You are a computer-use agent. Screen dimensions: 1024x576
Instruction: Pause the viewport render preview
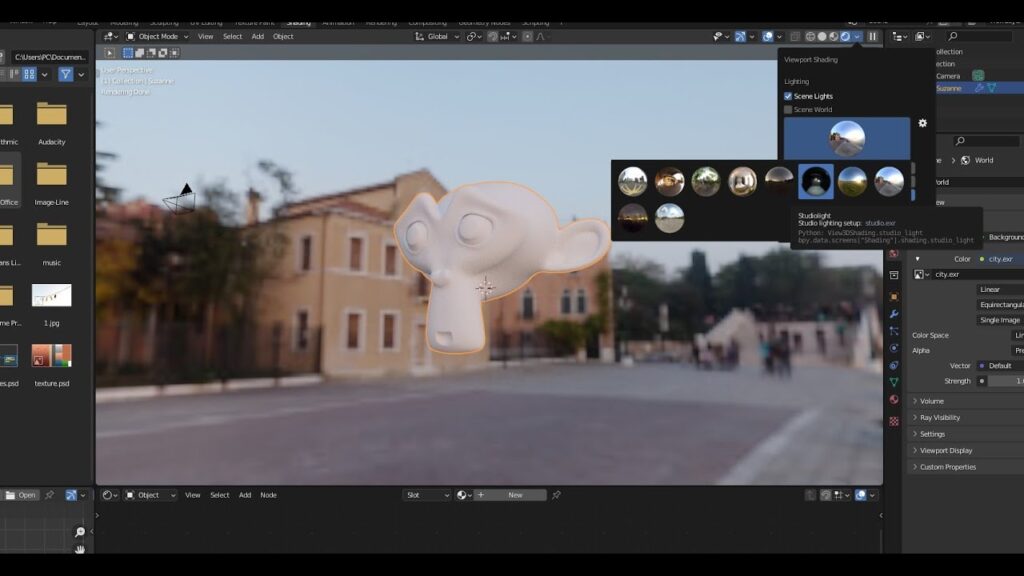pyautogui.click(x=872, y=37)
